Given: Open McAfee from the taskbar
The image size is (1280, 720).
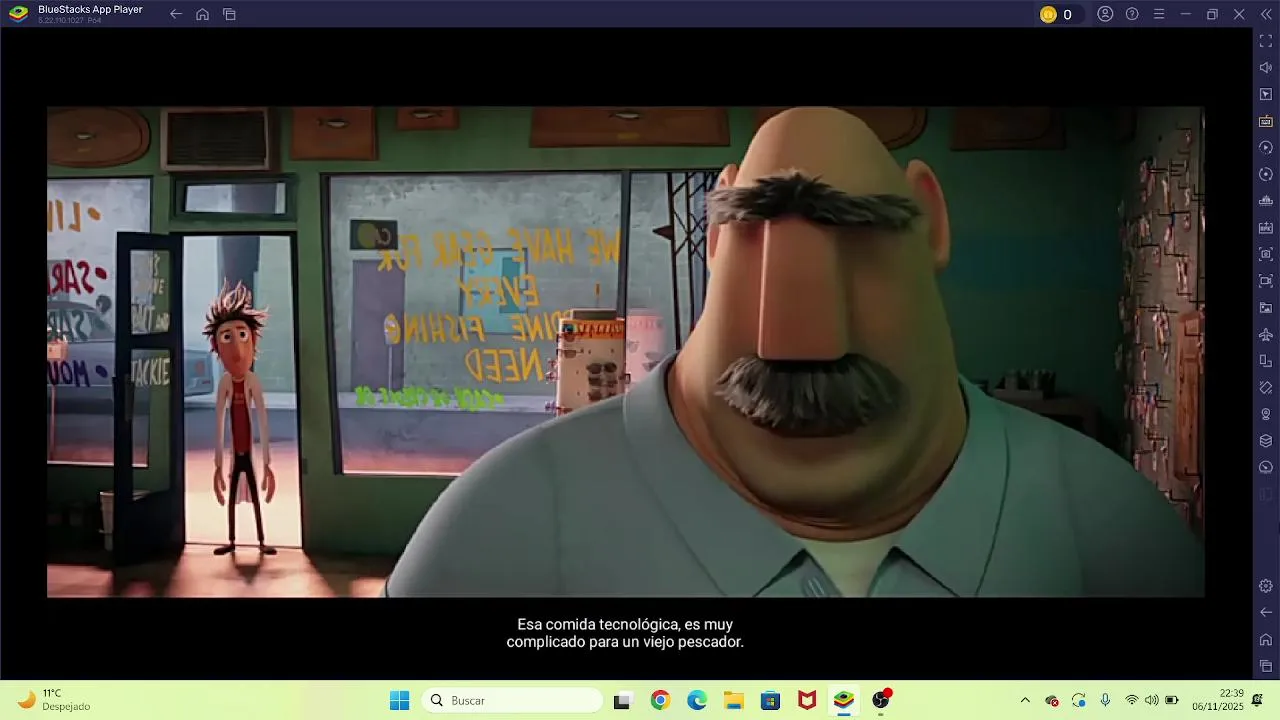Looking at the screenshot, I should point(807,700).
